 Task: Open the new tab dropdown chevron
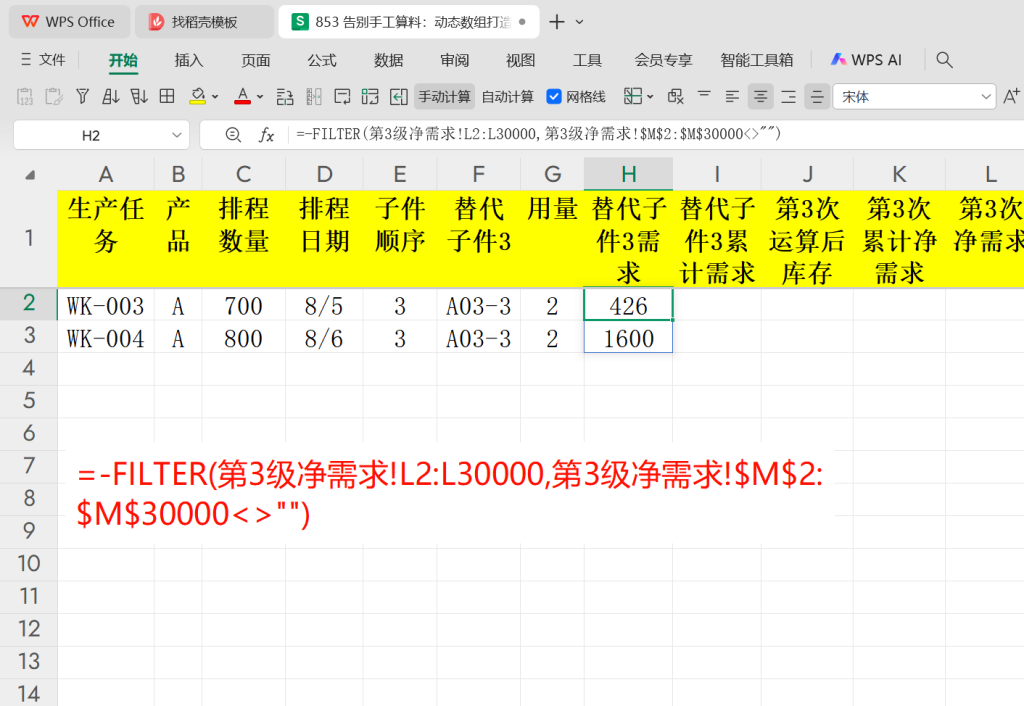tap(580, 22)
